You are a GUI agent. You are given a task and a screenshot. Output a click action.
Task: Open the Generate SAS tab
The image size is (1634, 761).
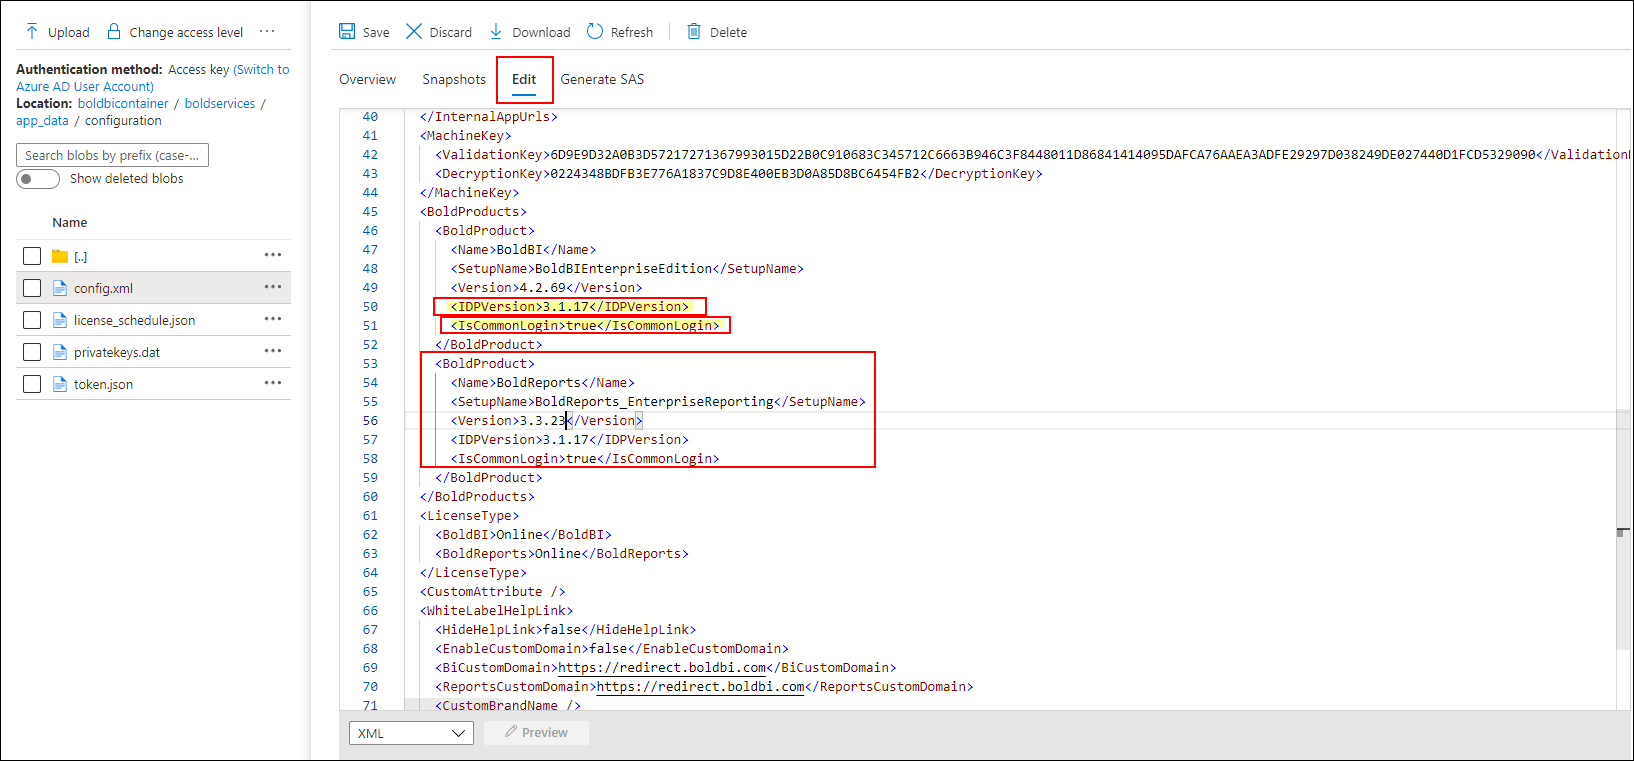(x=602, y=79)
